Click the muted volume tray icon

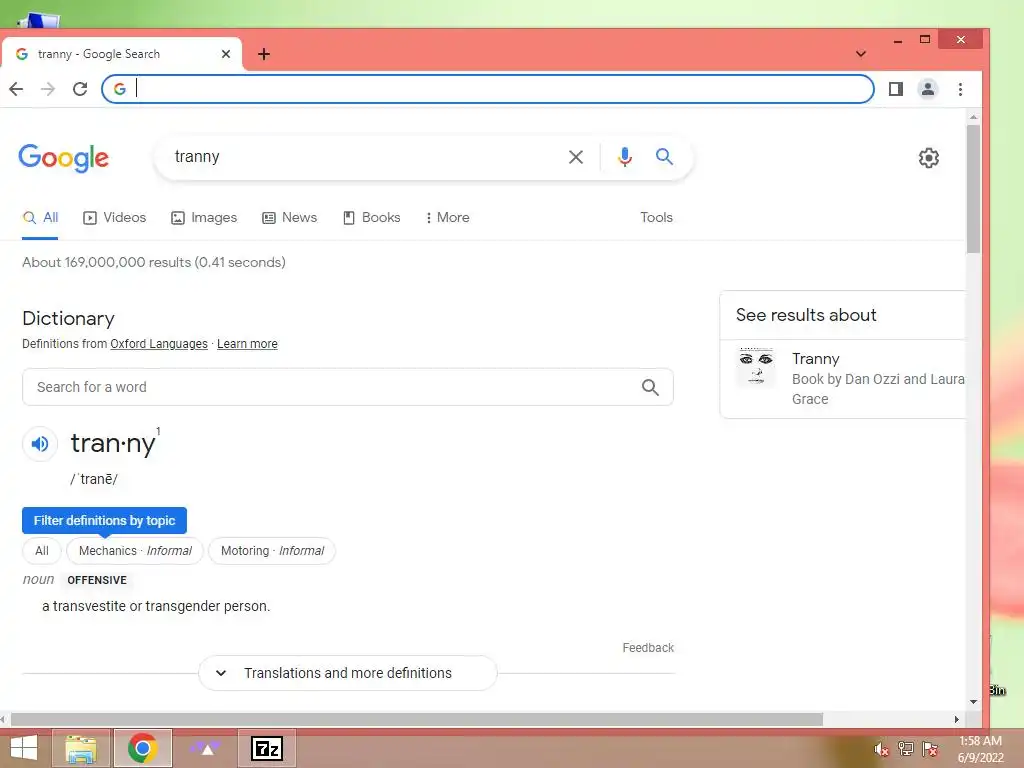881,749
